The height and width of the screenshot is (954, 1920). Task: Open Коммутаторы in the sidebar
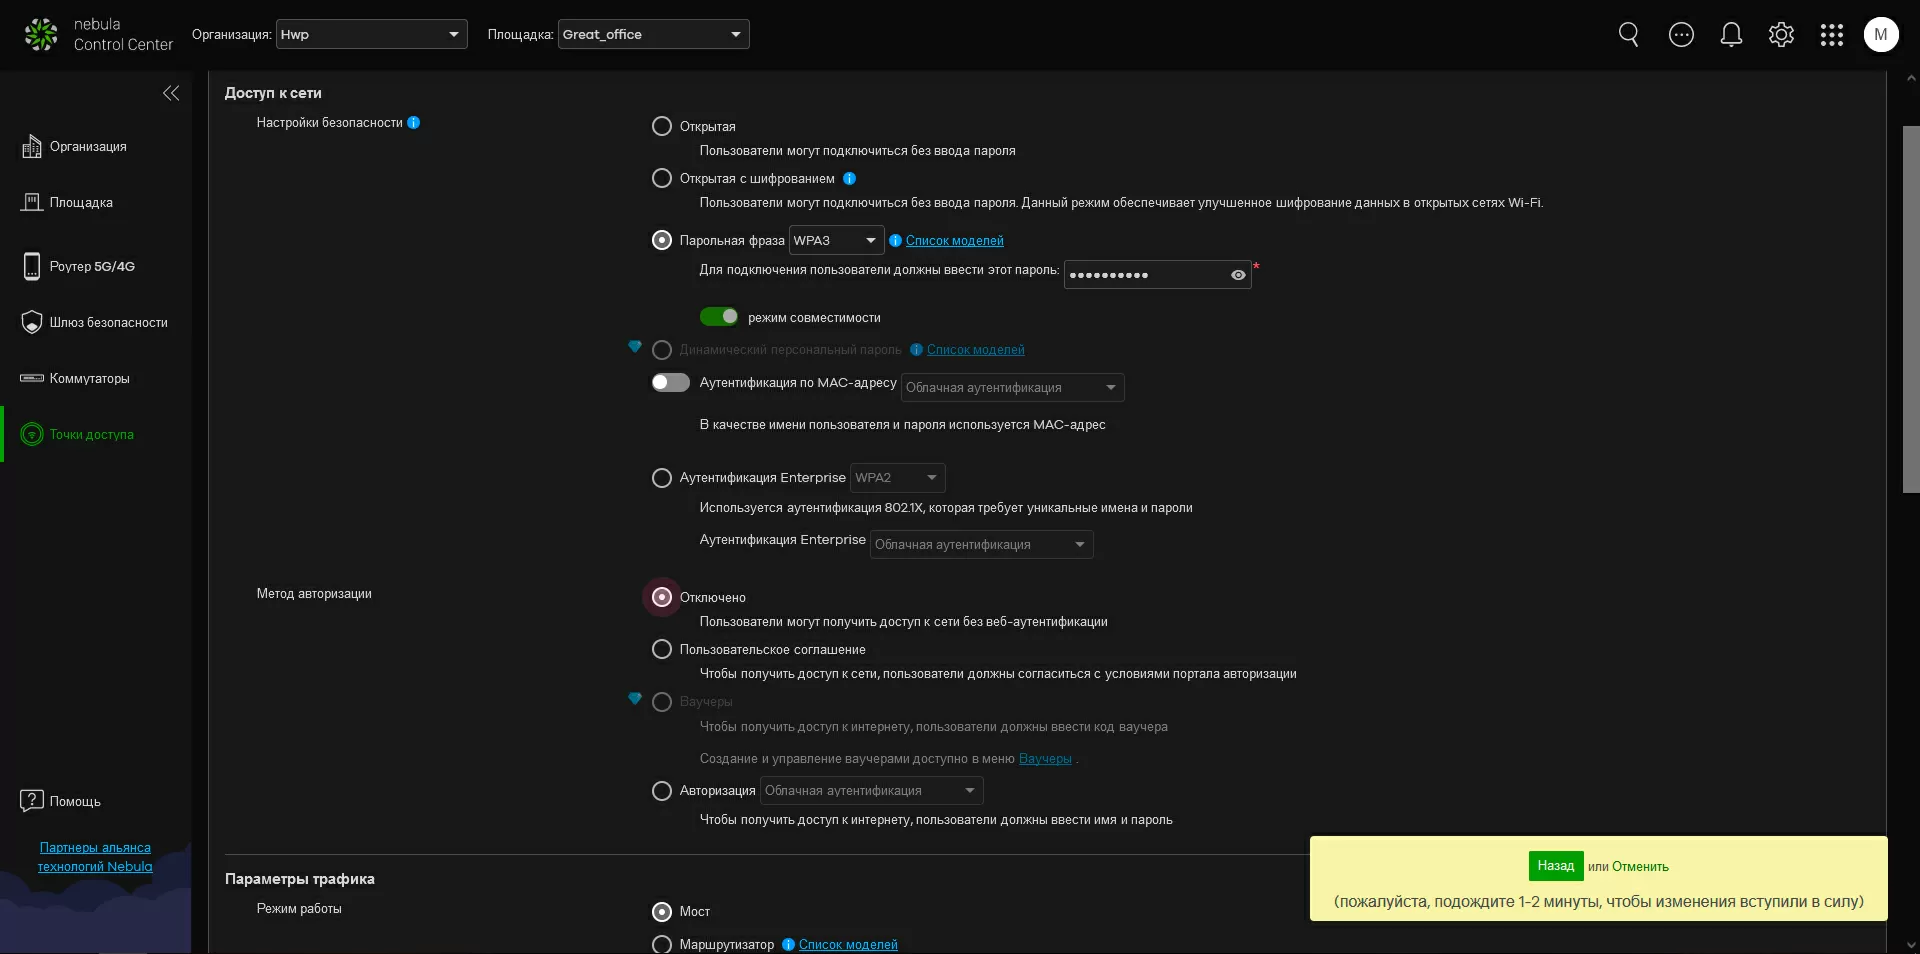[x=89, y=379]
